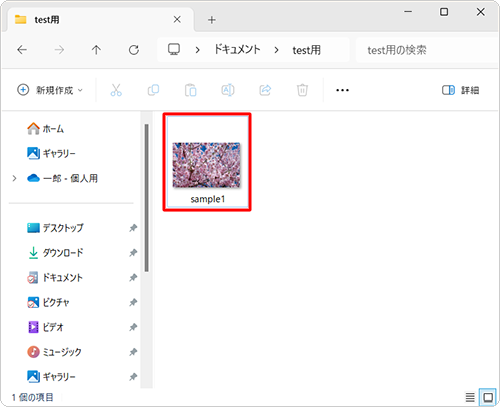
Task: Open the top ギャラリー item under ホーム
Action: point(51,153)
